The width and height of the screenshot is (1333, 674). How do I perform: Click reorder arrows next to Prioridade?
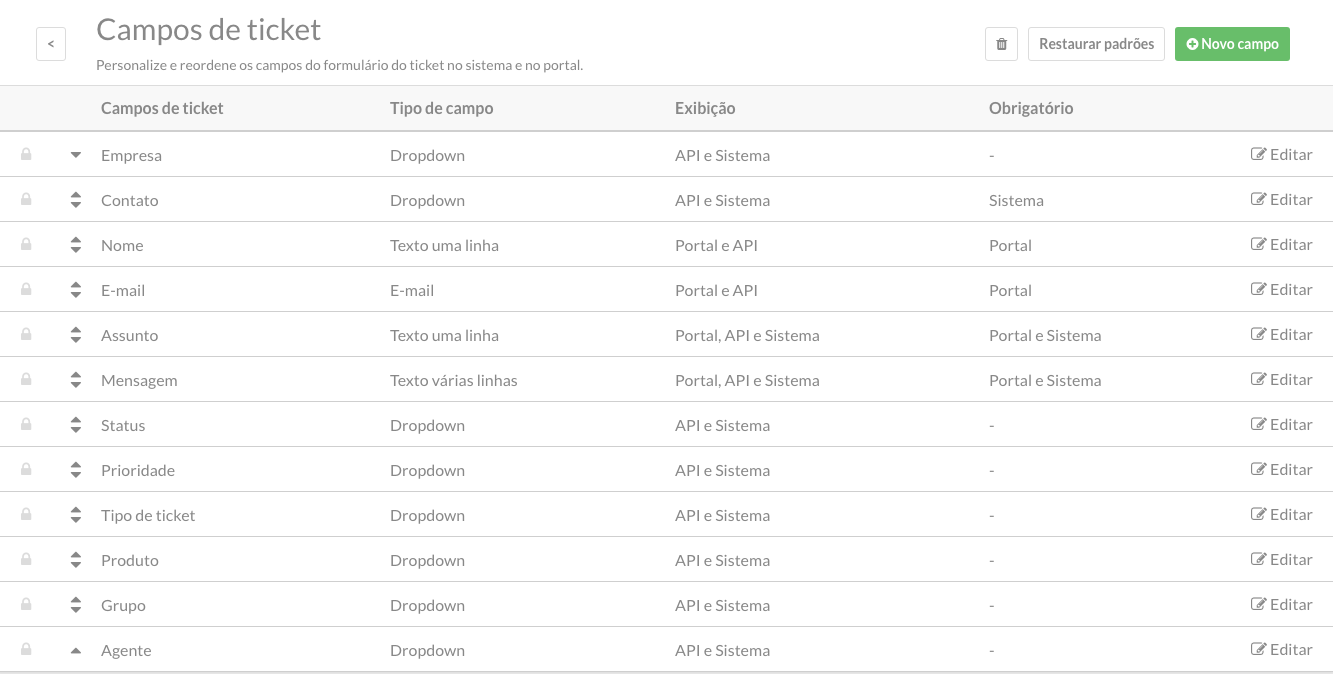click(76, 470)
